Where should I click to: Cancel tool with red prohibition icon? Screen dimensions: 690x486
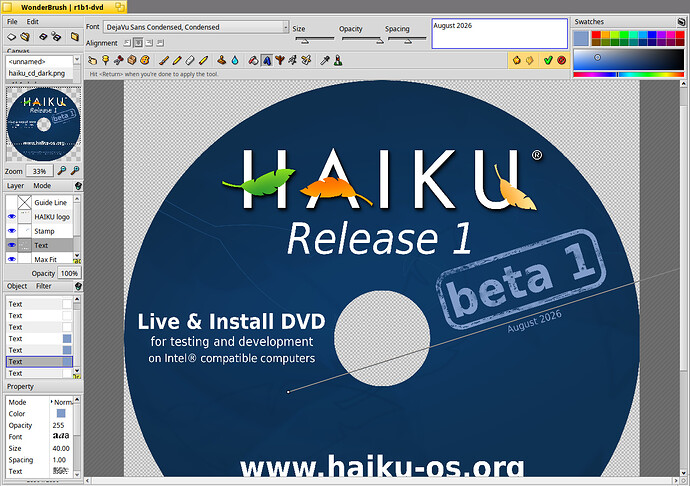pyautogui.click(x=562, y=60)
